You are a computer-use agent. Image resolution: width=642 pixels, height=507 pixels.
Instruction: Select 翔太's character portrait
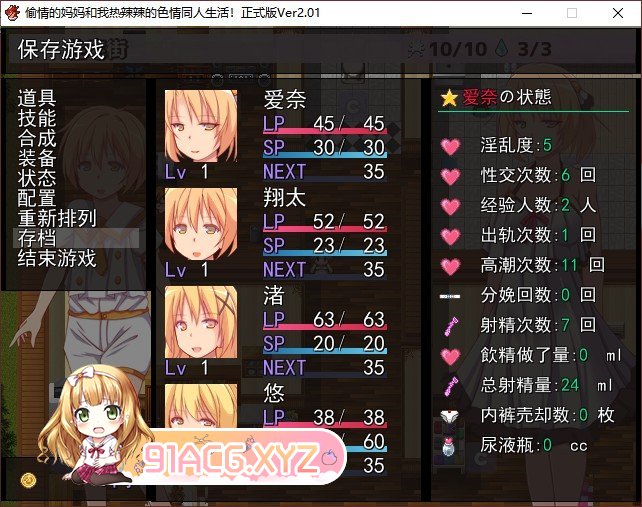pyautogui.click(x=201, y=224)
